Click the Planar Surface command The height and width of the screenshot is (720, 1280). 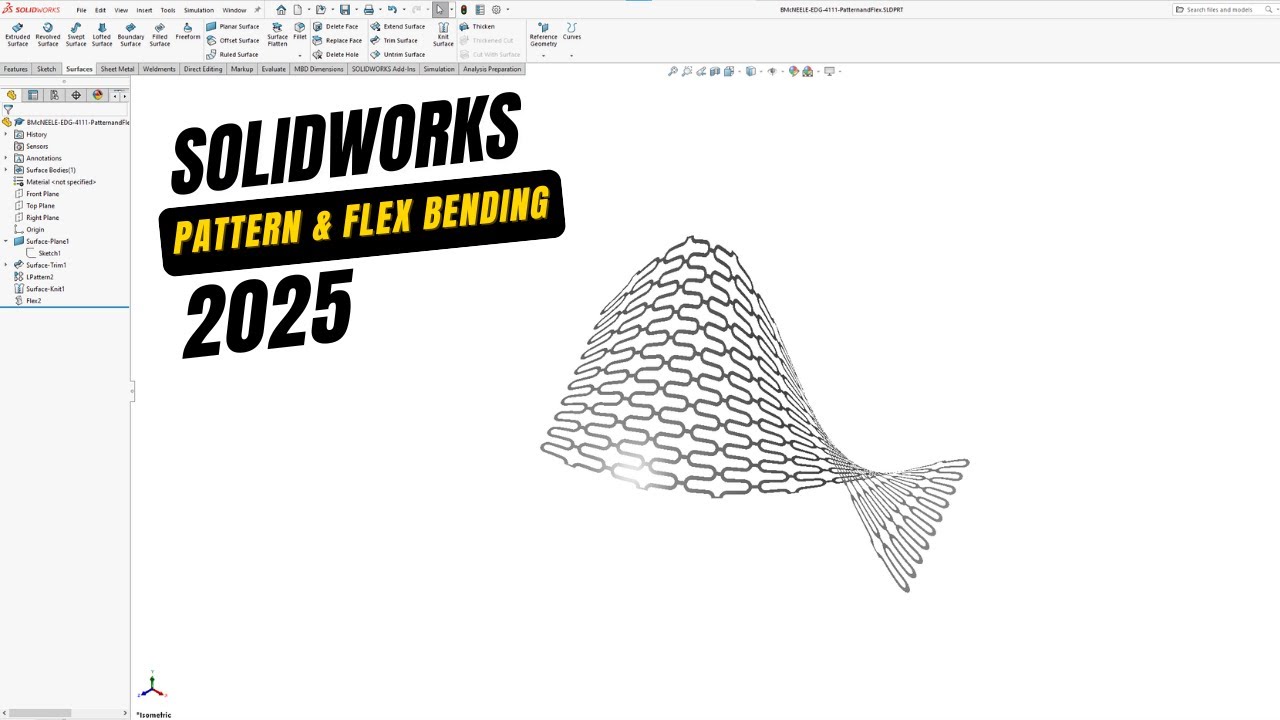point(232,27)
